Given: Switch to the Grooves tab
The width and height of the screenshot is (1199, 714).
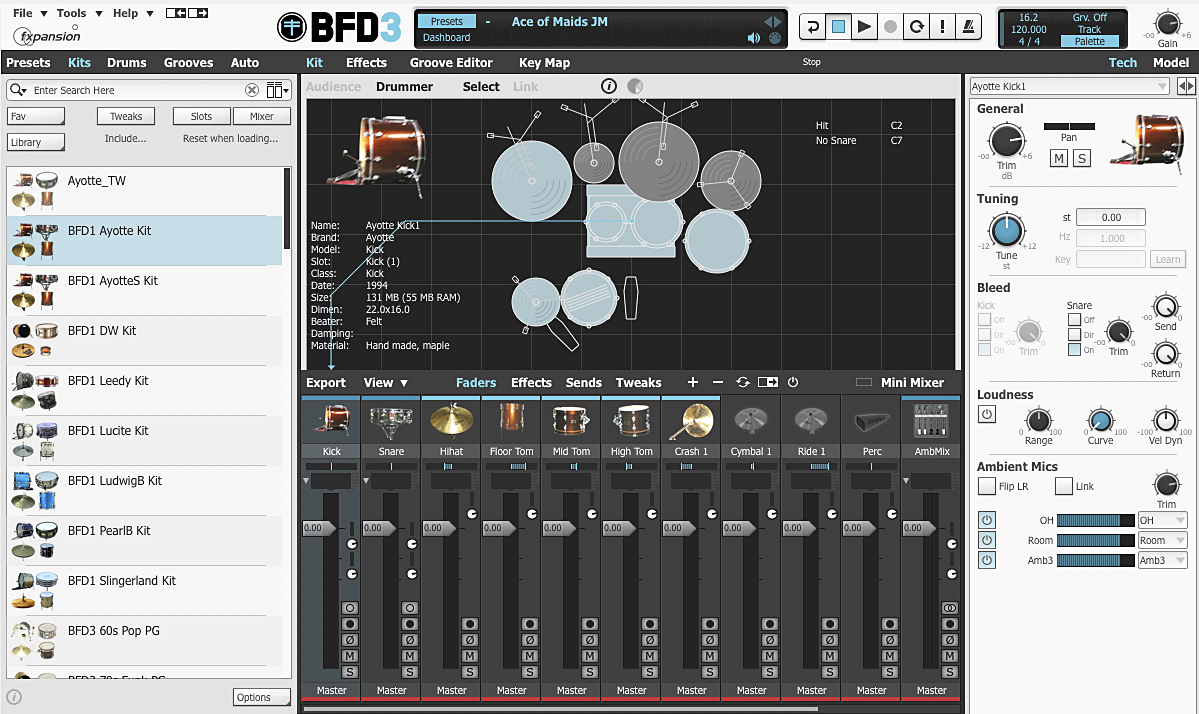Looking at the screenshot, I should point(188,63).
